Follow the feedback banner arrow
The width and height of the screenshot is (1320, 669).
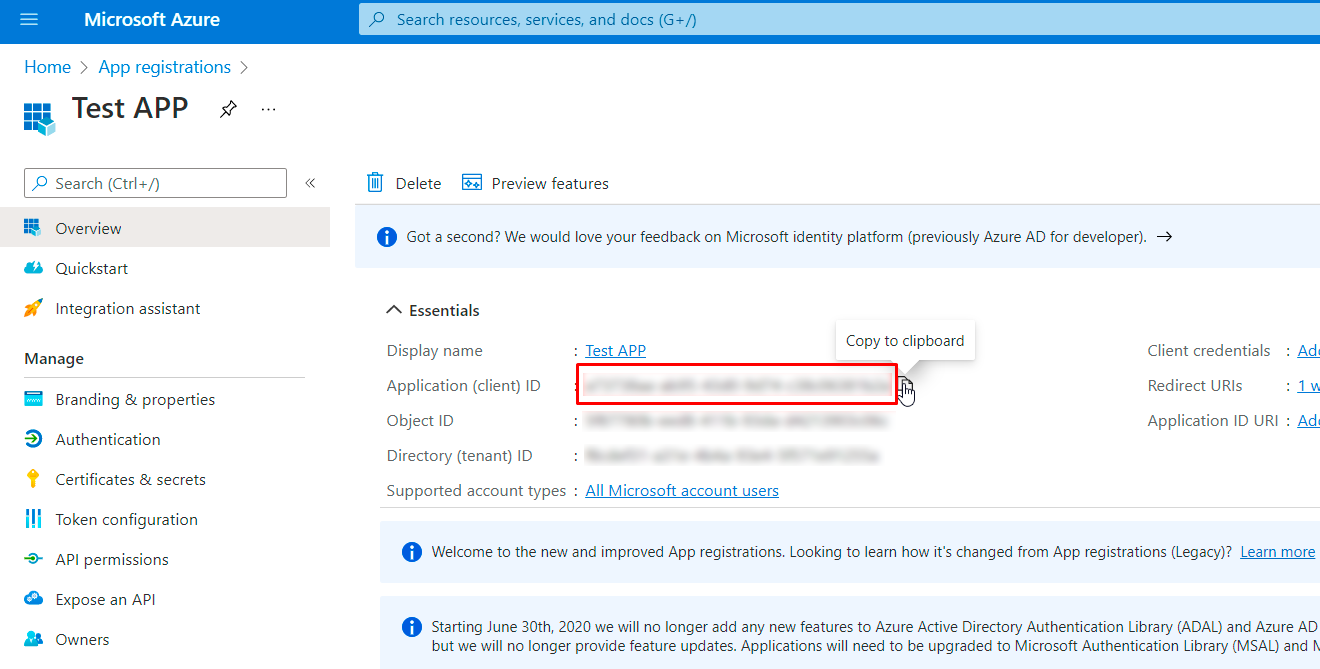click(1164, 237)
